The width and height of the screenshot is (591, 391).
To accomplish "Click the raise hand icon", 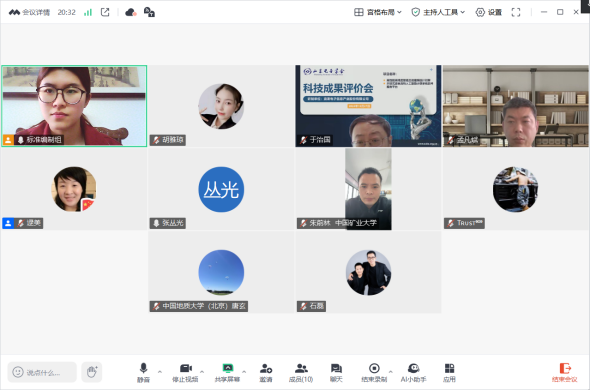I will pyautogui.click(x=92, y=372).
